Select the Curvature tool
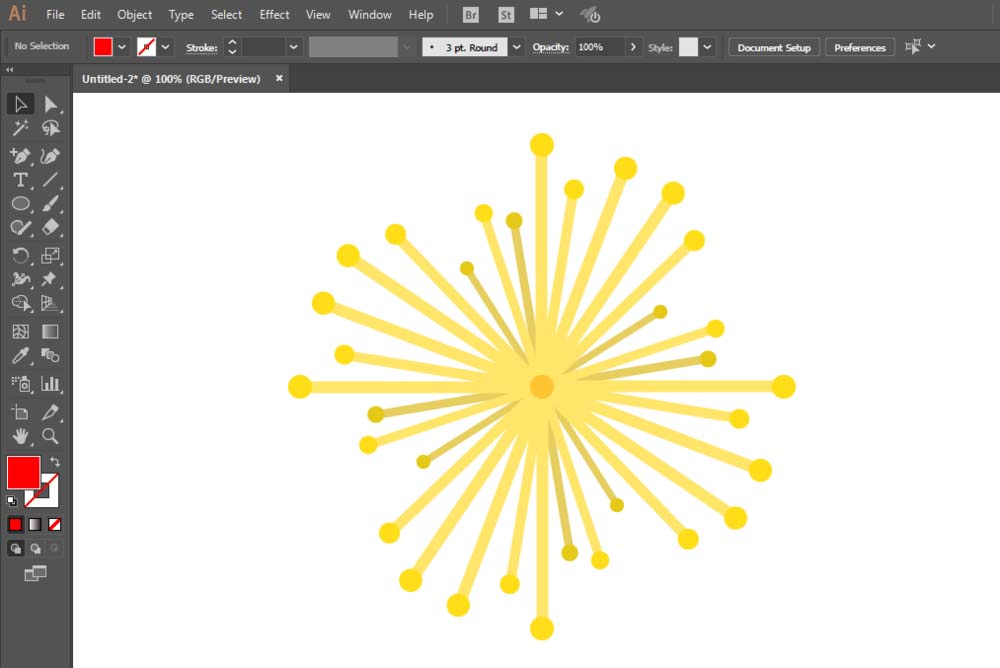 click(x=50, y=156)
